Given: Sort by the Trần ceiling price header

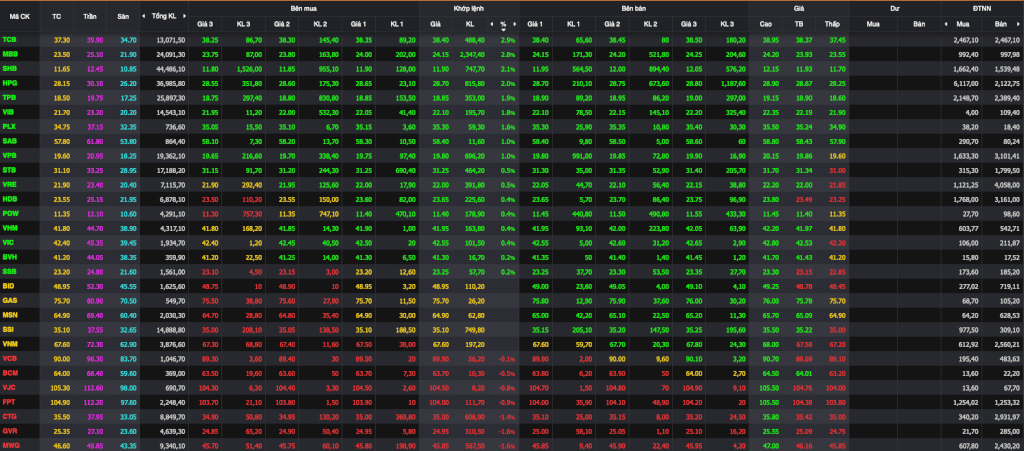Looking at the screenshot, I should coord(90,15).
